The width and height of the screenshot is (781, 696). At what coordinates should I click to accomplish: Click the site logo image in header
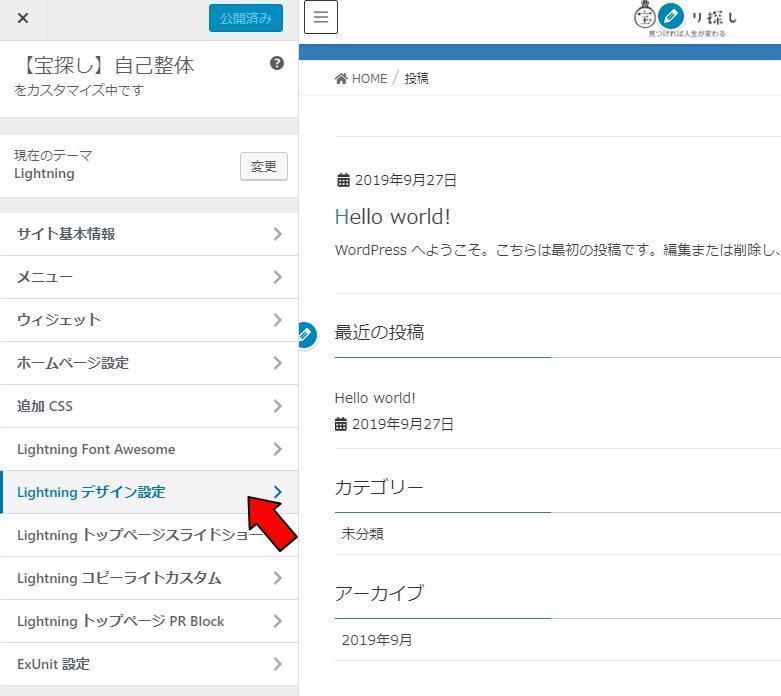(x=686, y=19)
